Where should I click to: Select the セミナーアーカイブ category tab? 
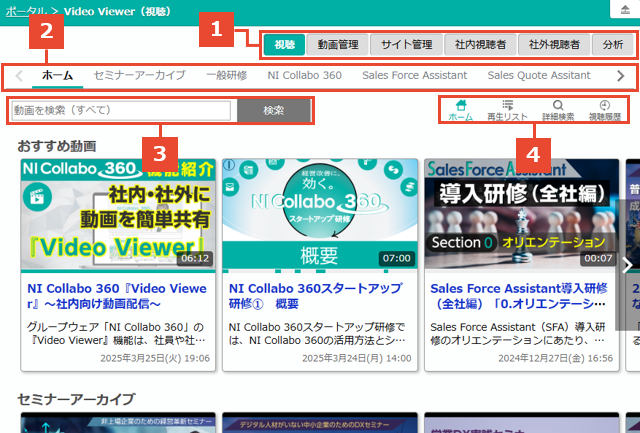click(x=140, y=75)
